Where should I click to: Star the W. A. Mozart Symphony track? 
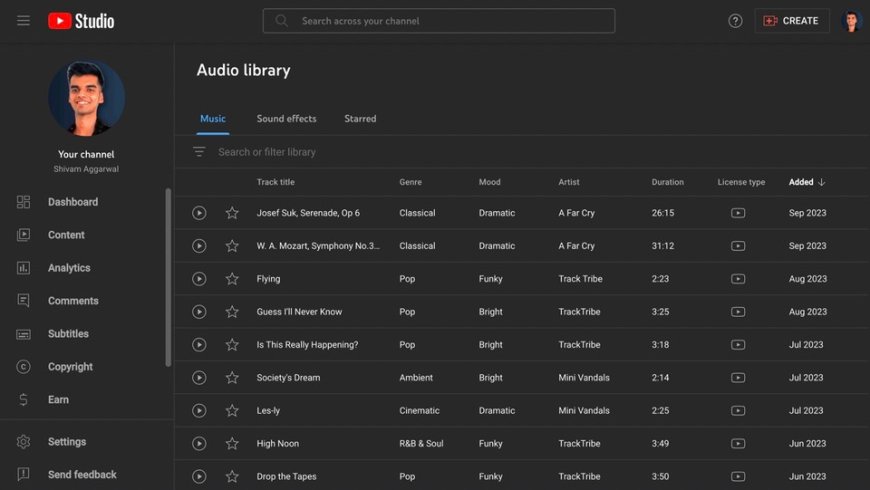[232, 246]
